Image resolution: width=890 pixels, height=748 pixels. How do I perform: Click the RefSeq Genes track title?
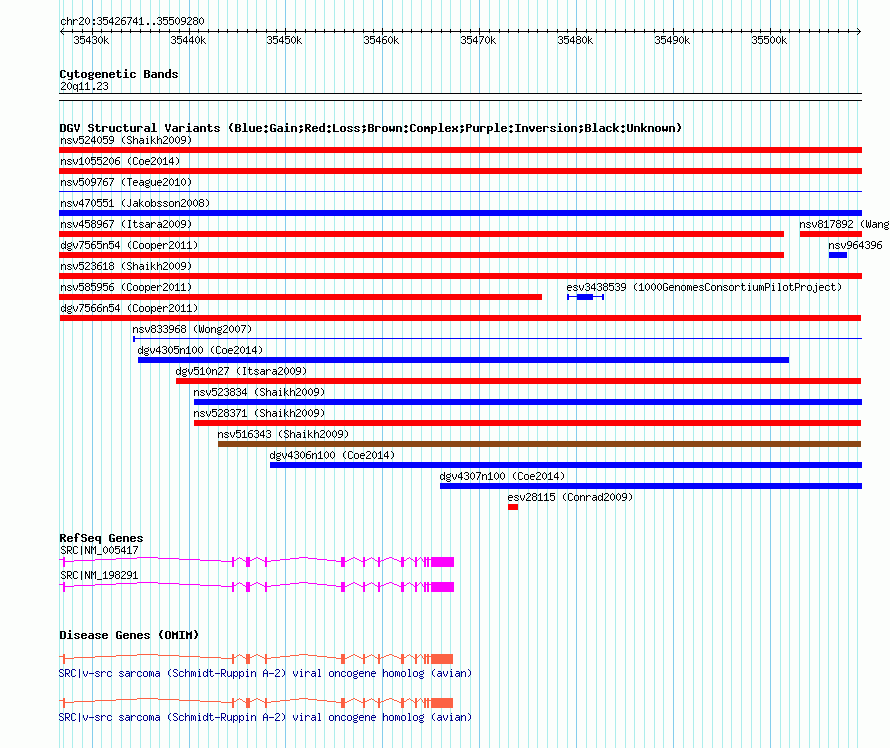pos(101,538)
